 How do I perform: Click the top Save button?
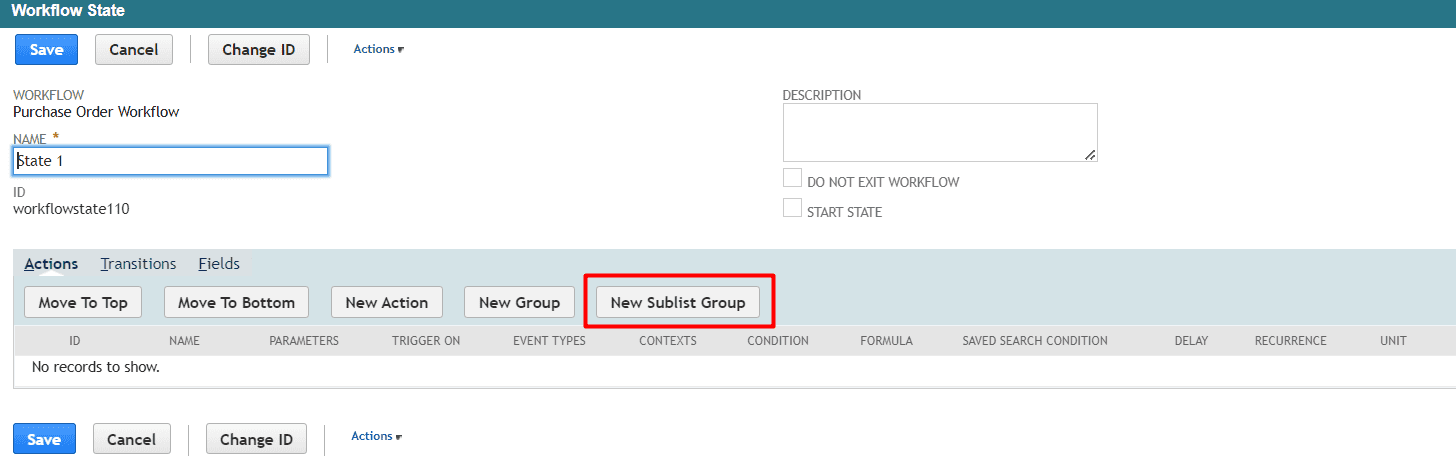(47, 50)
